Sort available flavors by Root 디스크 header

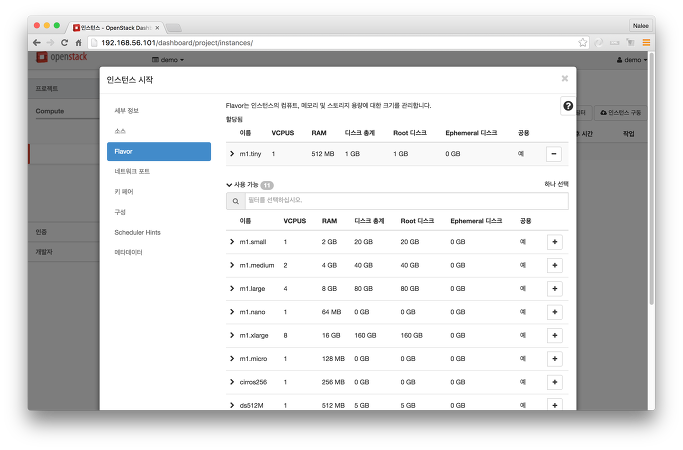pos(417,221)
